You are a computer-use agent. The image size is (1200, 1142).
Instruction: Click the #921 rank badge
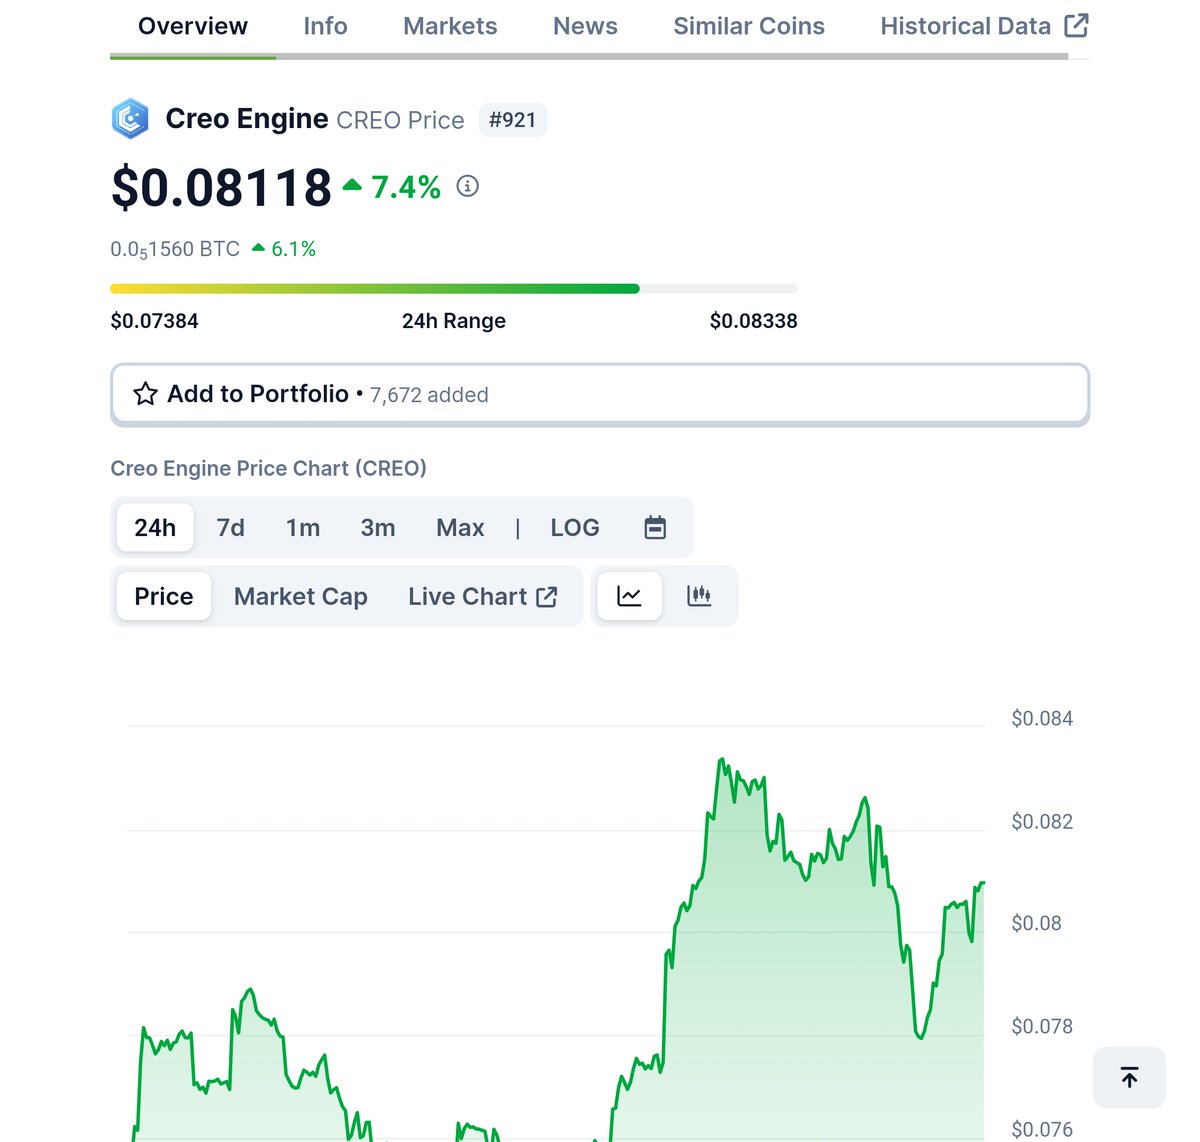point(512,120)
